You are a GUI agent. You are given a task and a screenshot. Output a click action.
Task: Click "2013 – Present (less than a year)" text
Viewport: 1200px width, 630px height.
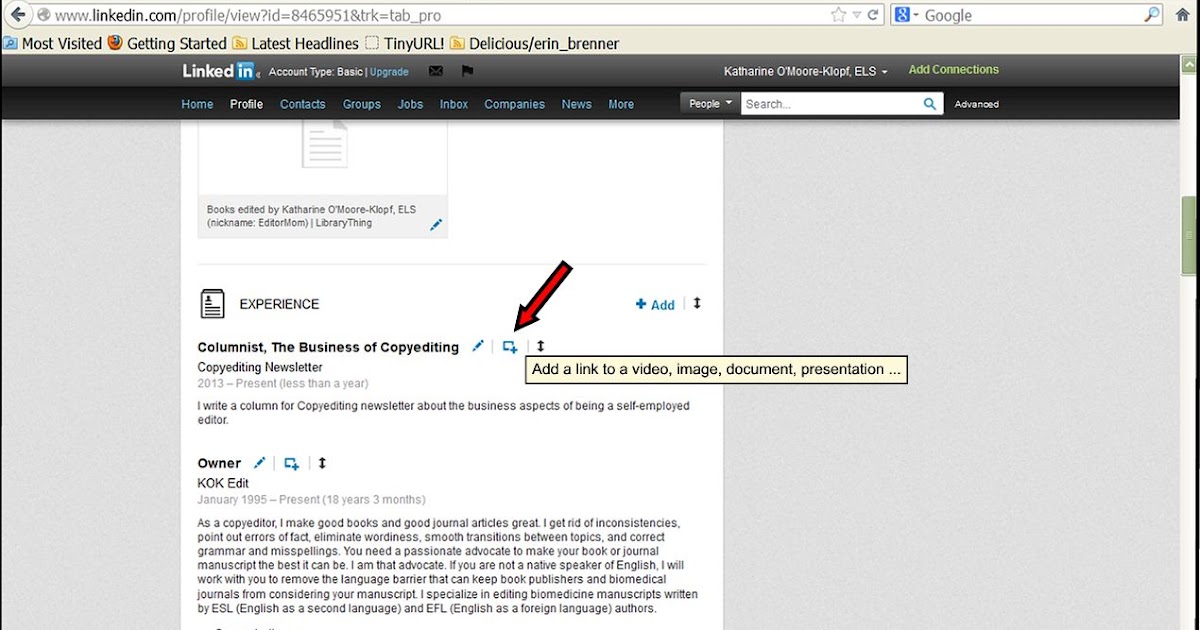[283, 383]
